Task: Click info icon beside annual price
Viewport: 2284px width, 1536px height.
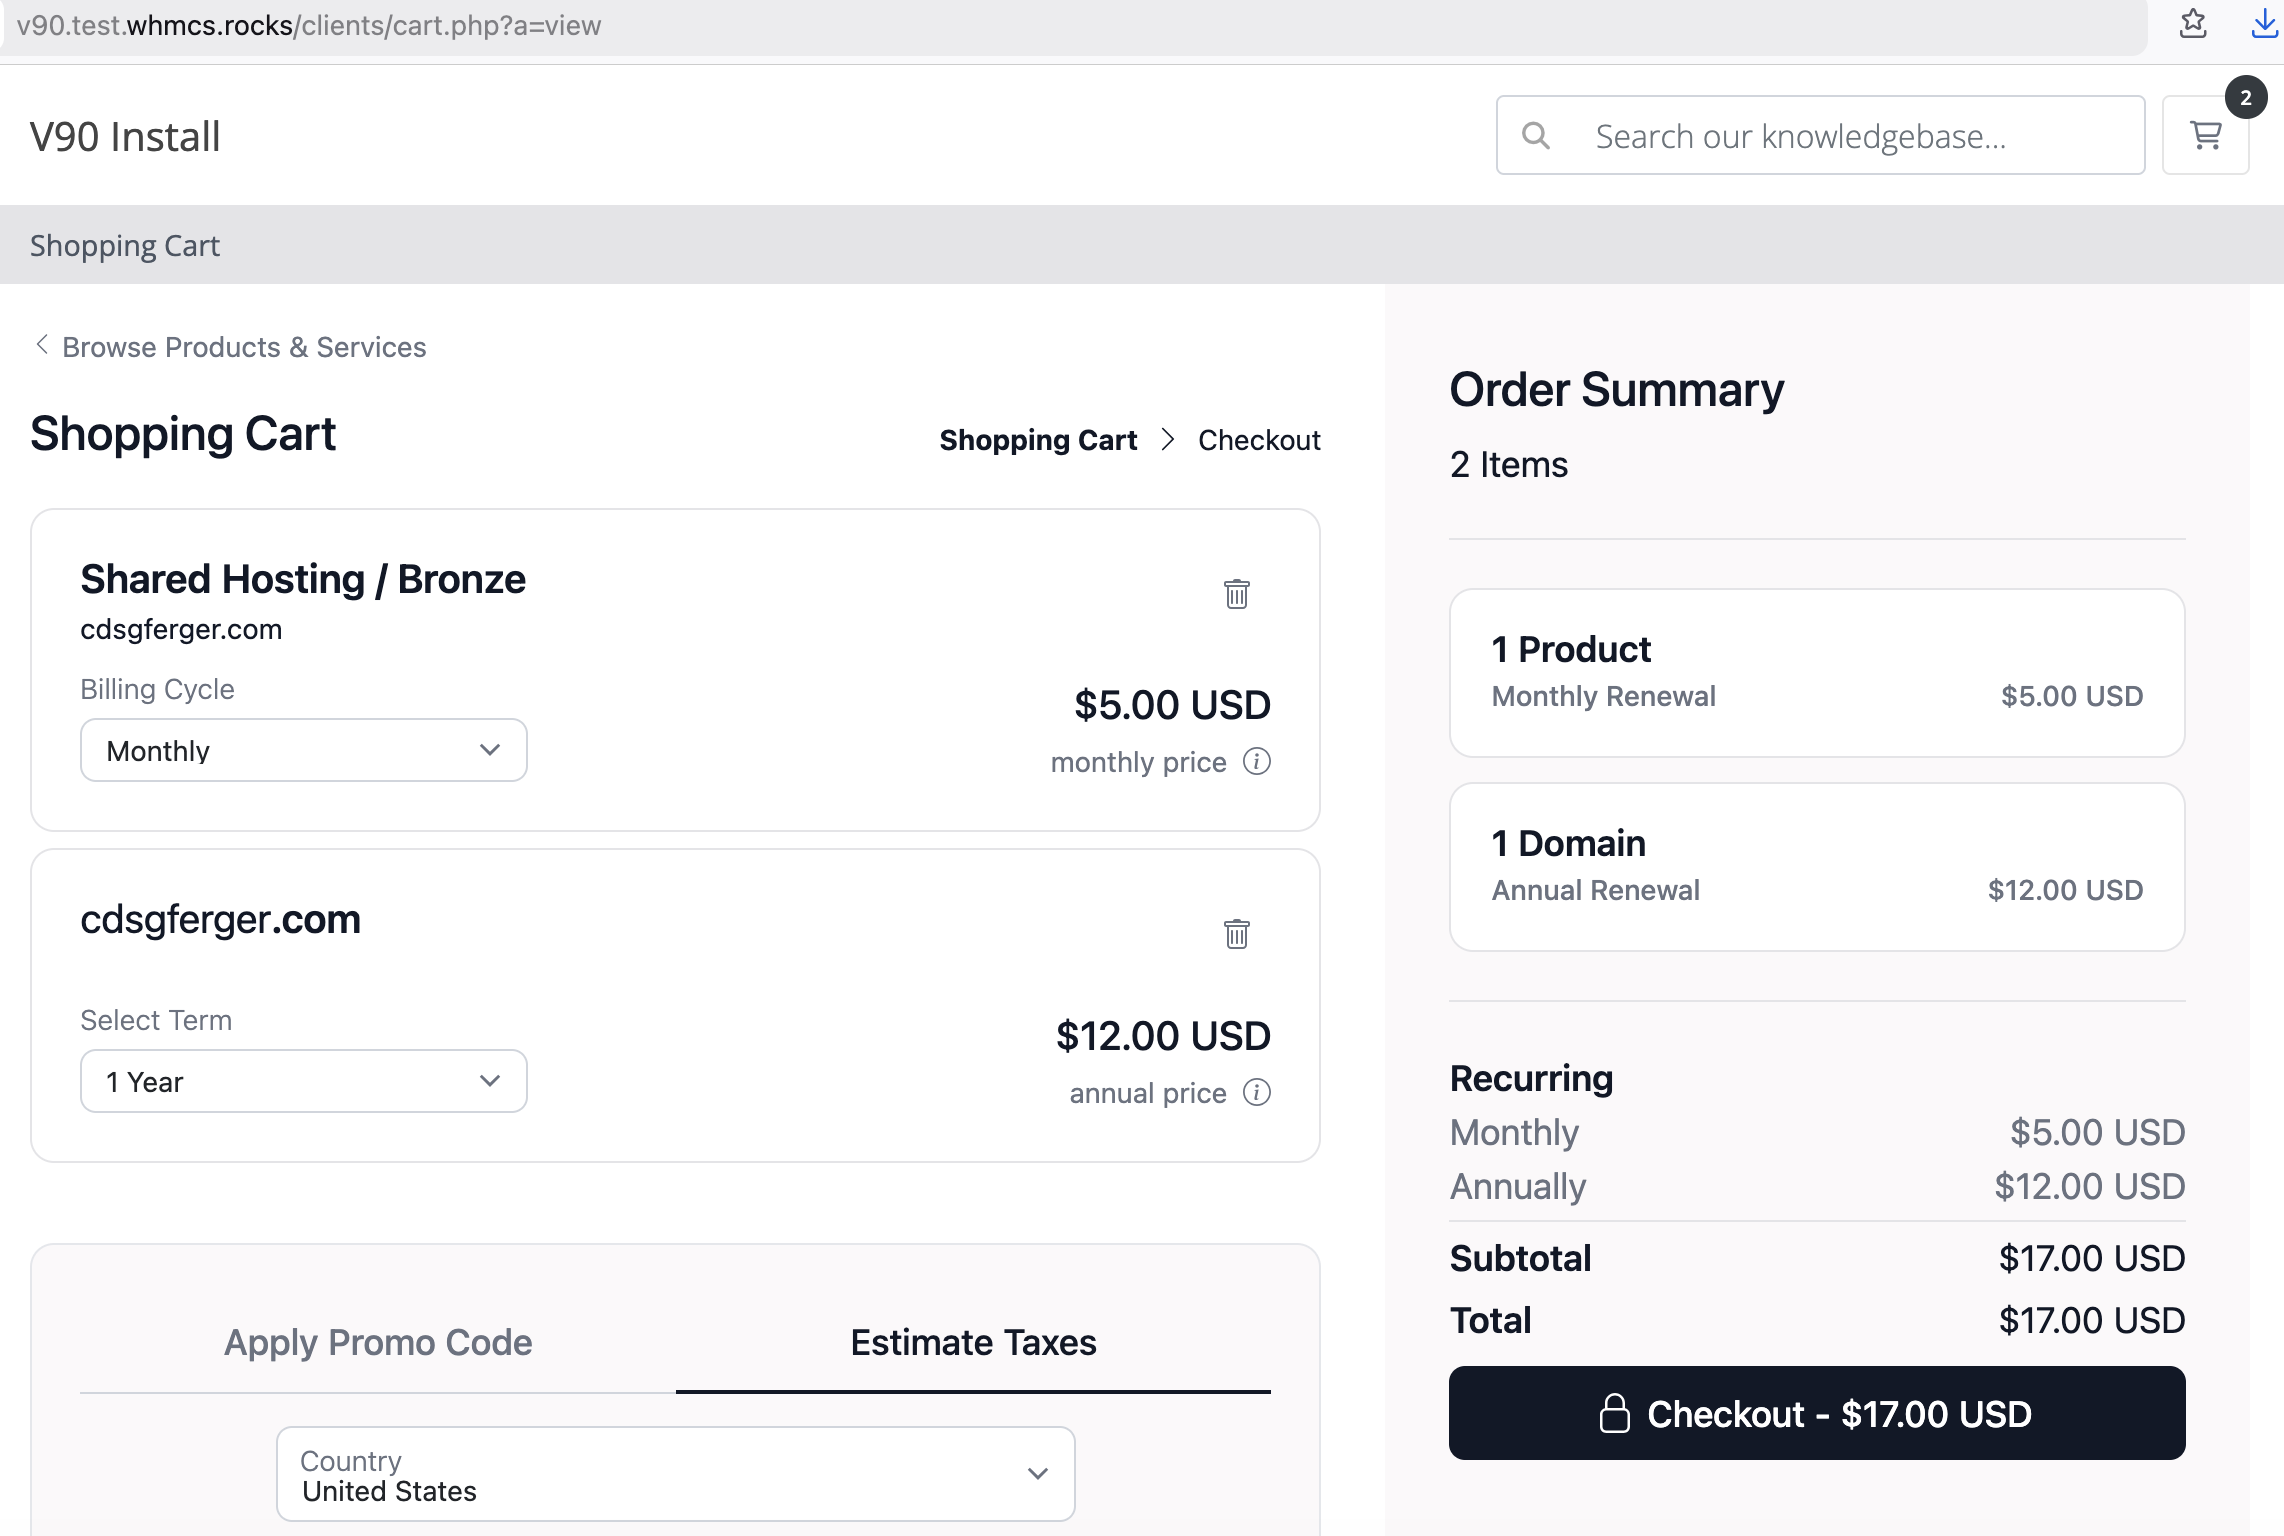Action: click(1256, 1093)
